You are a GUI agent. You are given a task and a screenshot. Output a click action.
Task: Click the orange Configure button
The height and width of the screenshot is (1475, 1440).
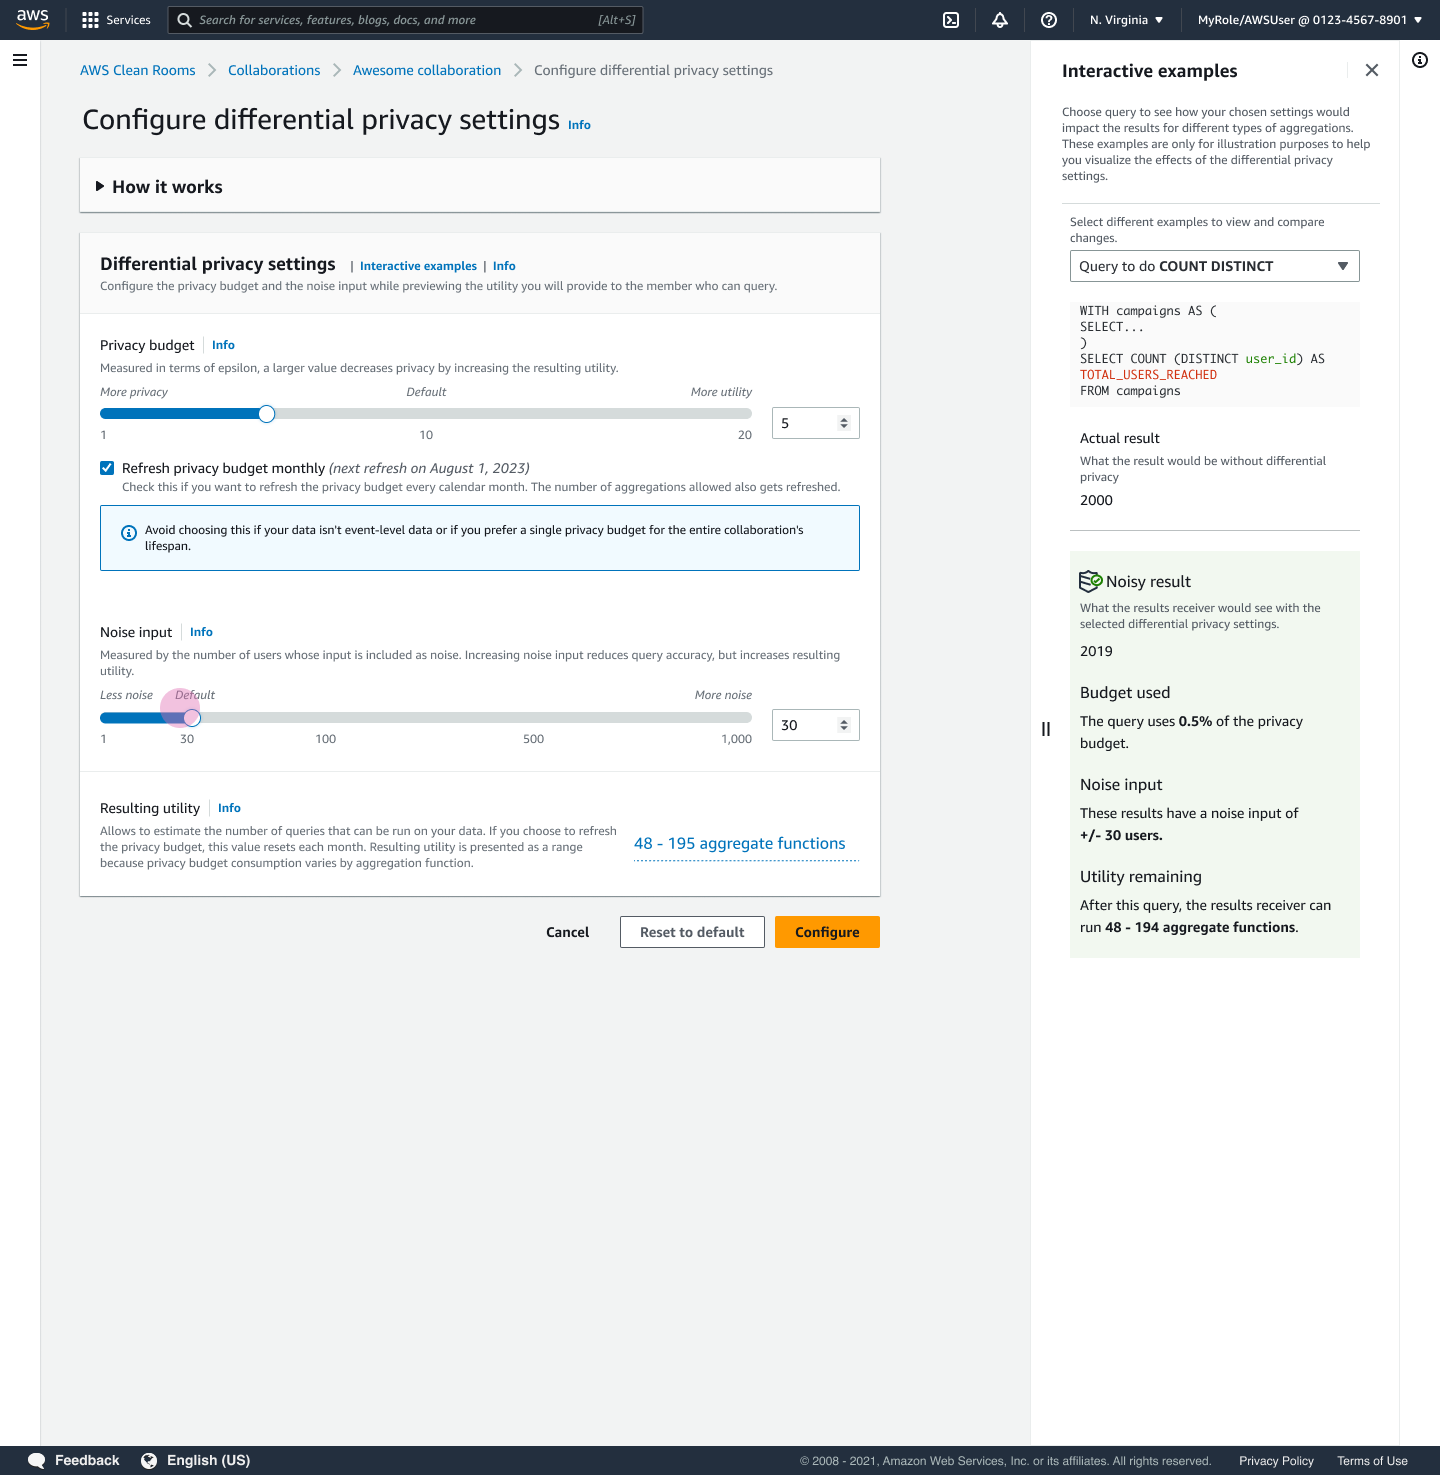coord(827,932)
